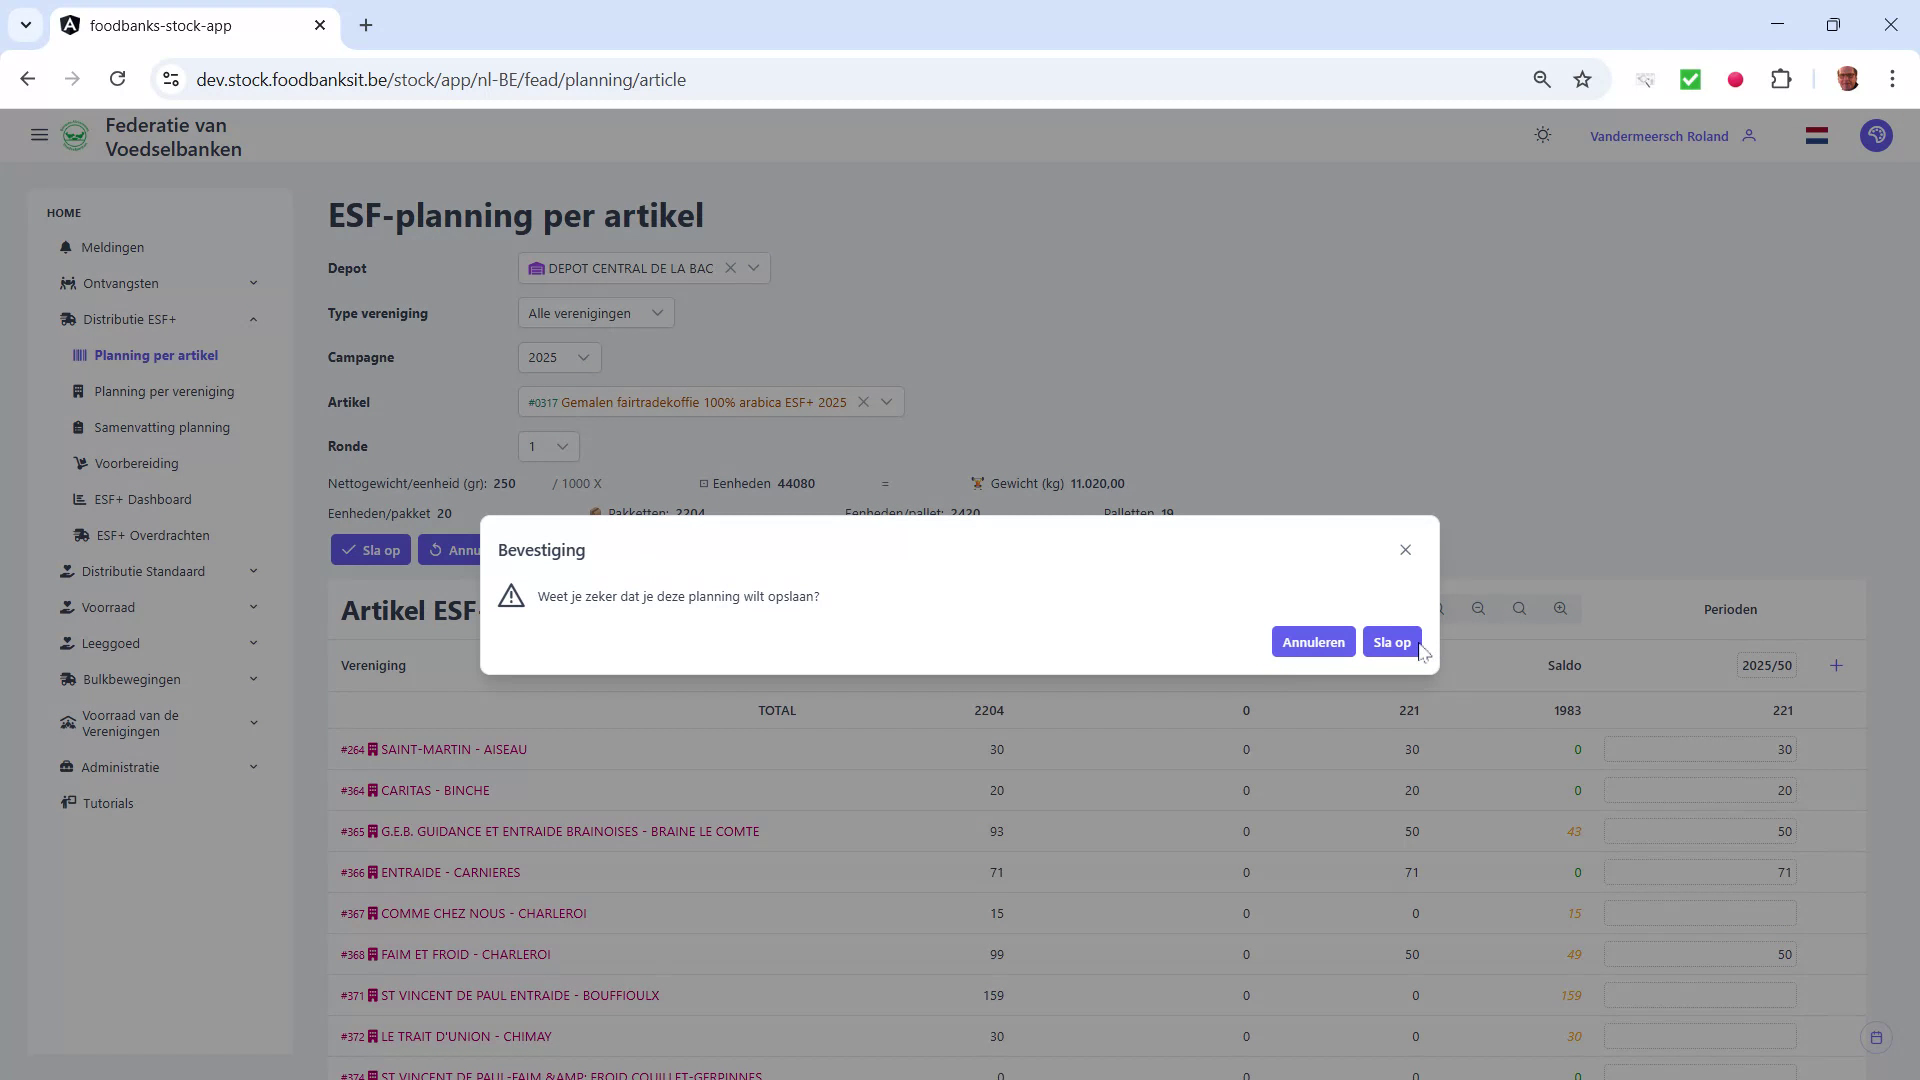Open the Campagne year dropdown
The height and width of the screenshot is (1080, 1920).
coord(558,357)
